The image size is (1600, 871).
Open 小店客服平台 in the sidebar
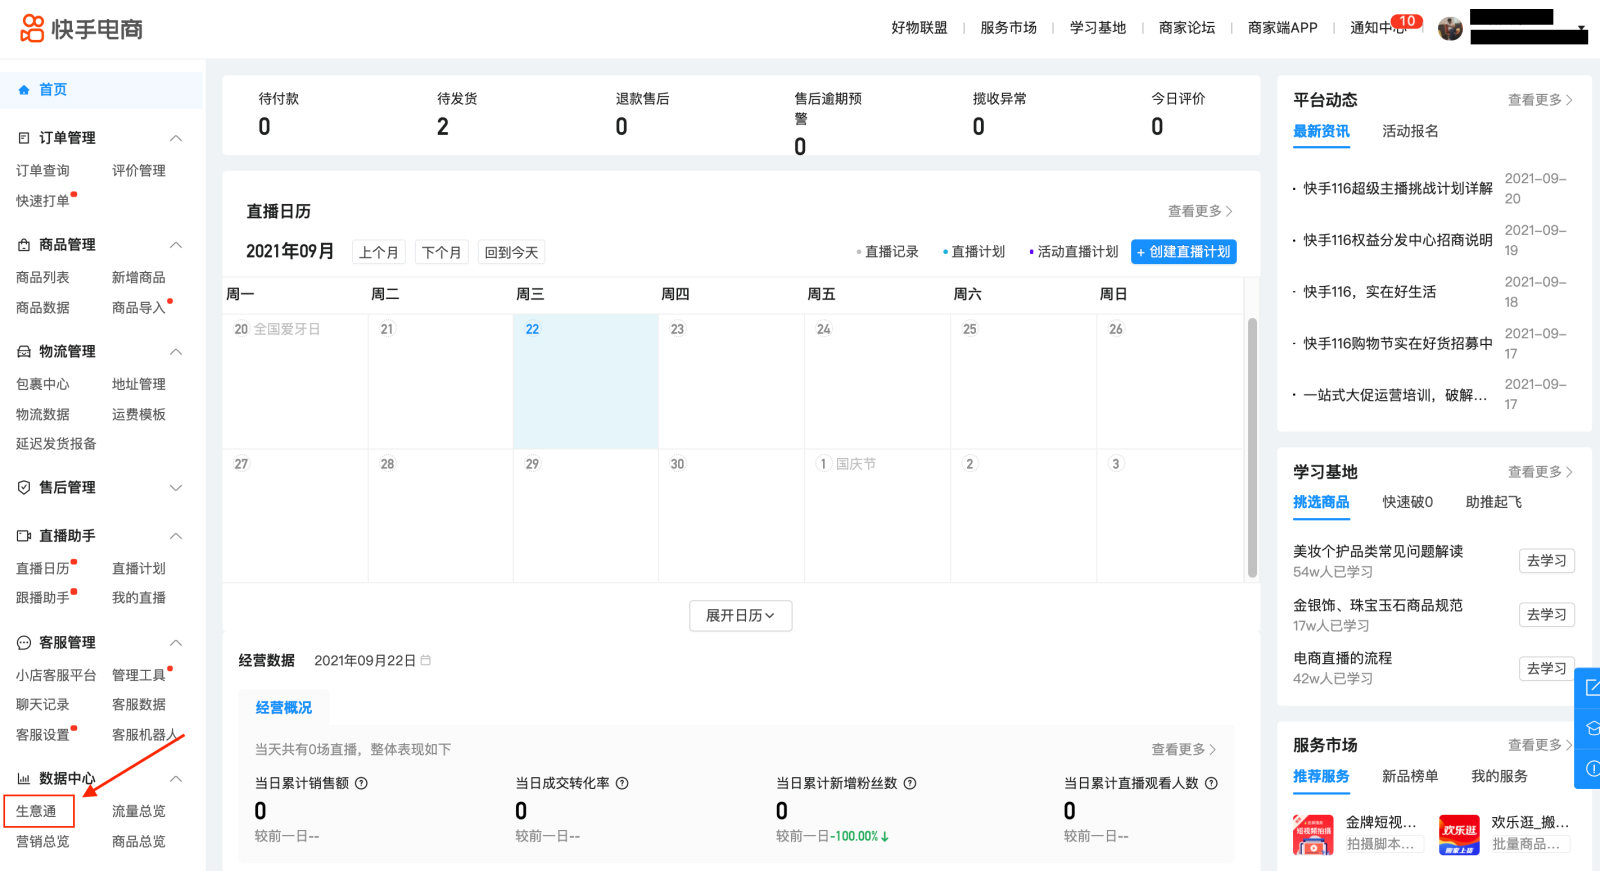[56, 676]
